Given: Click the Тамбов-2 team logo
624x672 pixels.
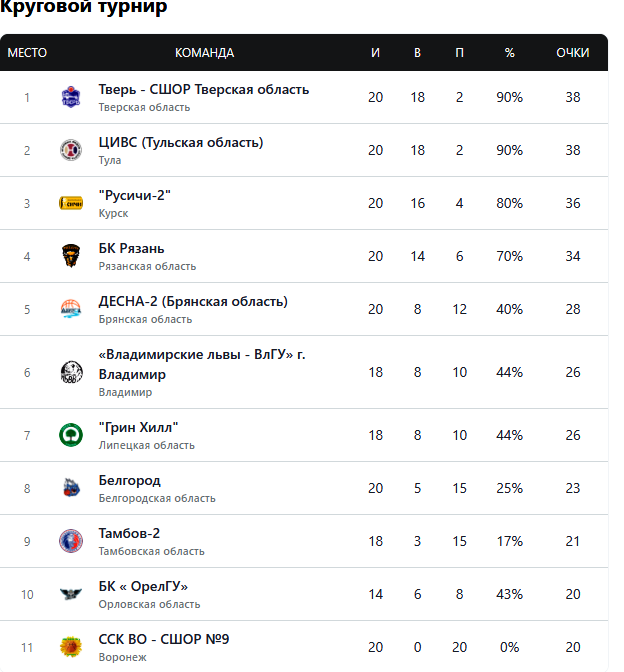Looking at the screenshot, I should [71, 541].
